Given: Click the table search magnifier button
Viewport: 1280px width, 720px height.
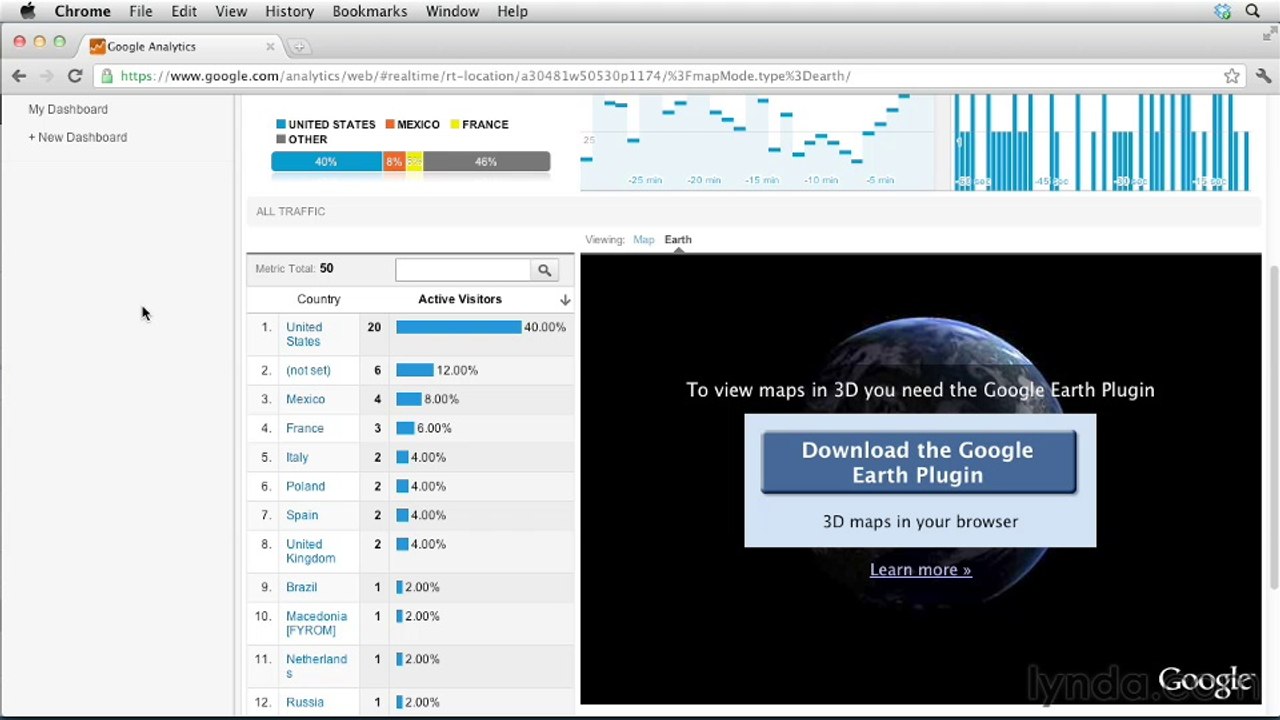Looking at the screenshot, I should pyautogui.click(x=544, y=270).
